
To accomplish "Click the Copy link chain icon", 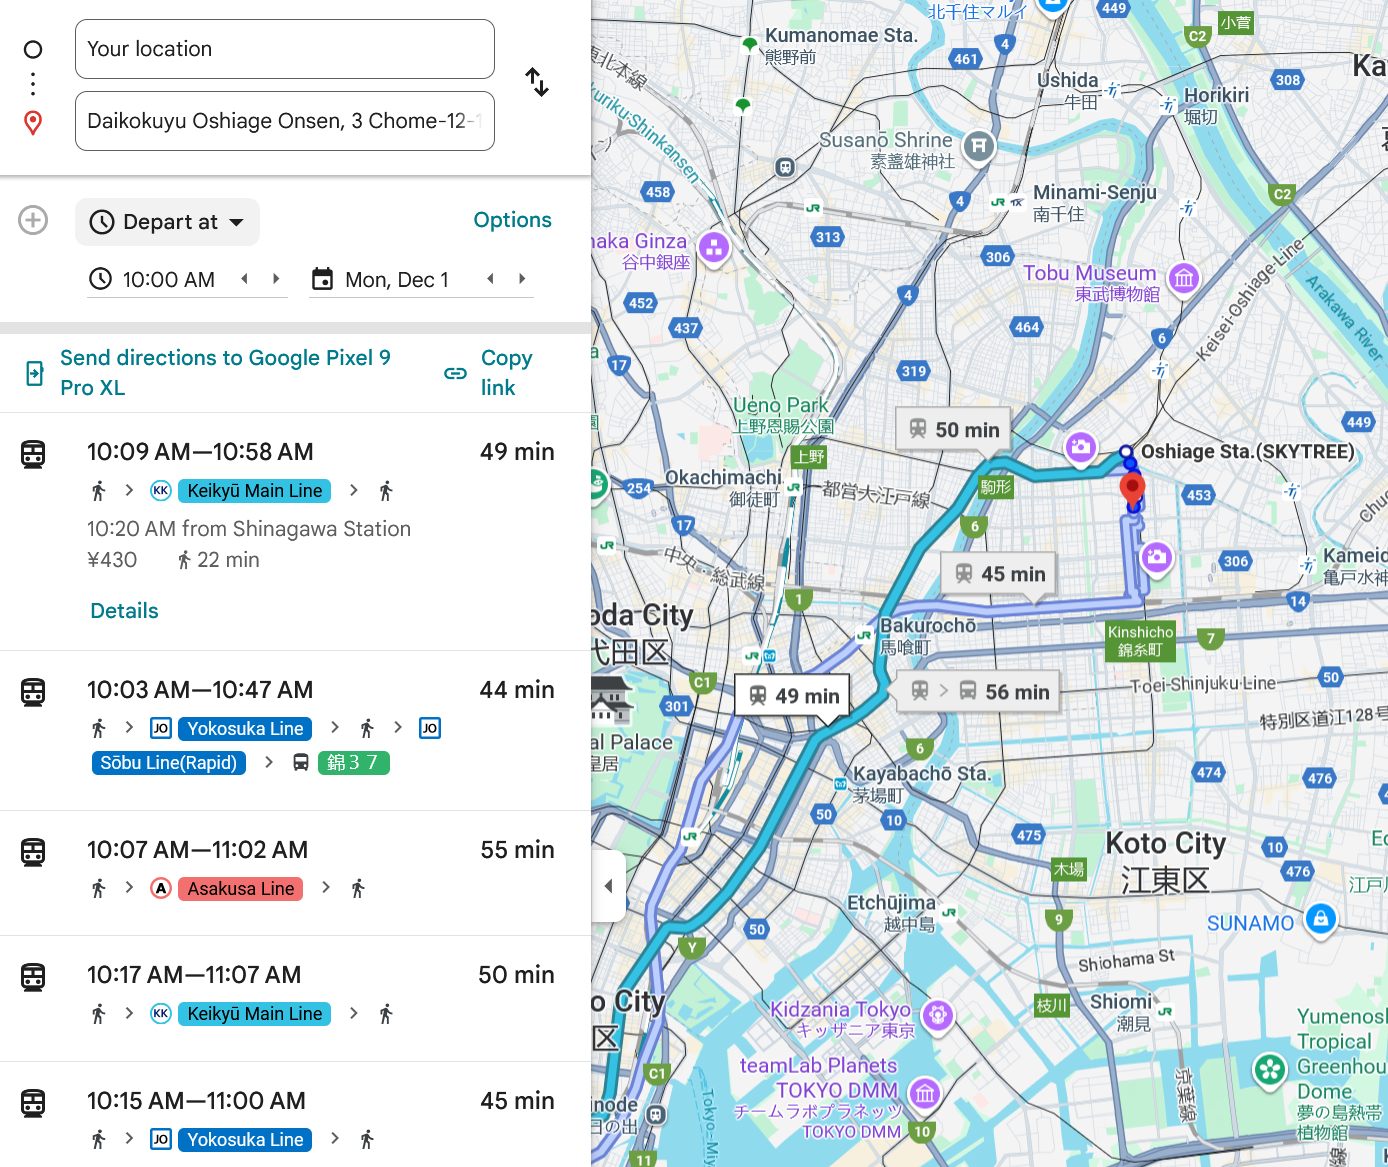I will [x=456, y=373].
